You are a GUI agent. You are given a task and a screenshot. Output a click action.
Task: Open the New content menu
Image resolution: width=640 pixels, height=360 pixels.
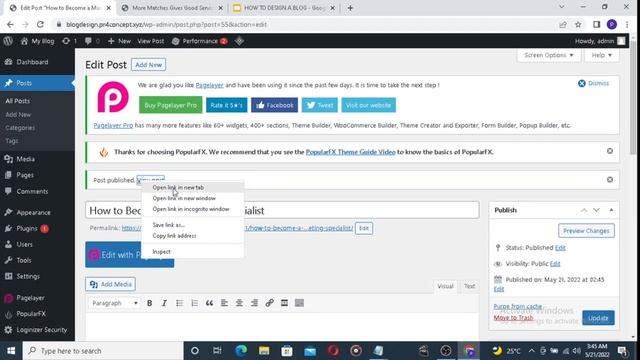point(119,41)
